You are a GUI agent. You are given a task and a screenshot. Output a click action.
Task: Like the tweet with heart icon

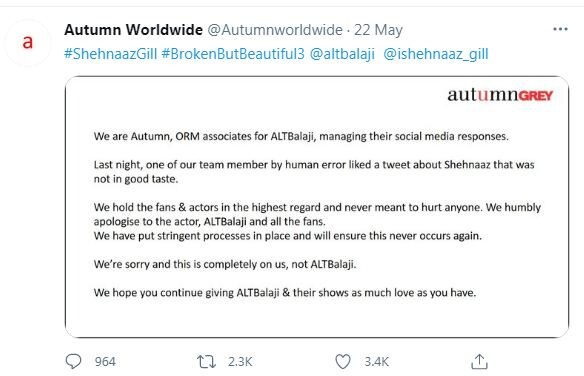coord(343,361)
